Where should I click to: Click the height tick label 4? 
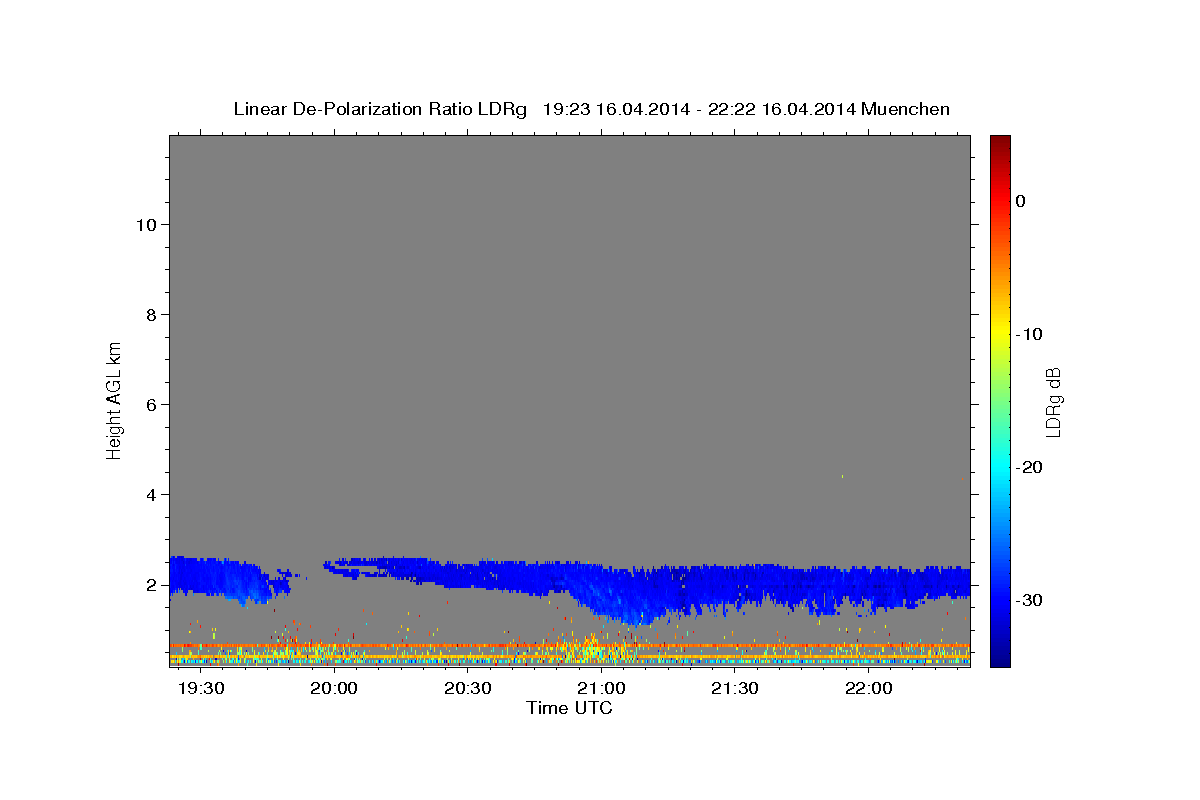tap(149, 494)
